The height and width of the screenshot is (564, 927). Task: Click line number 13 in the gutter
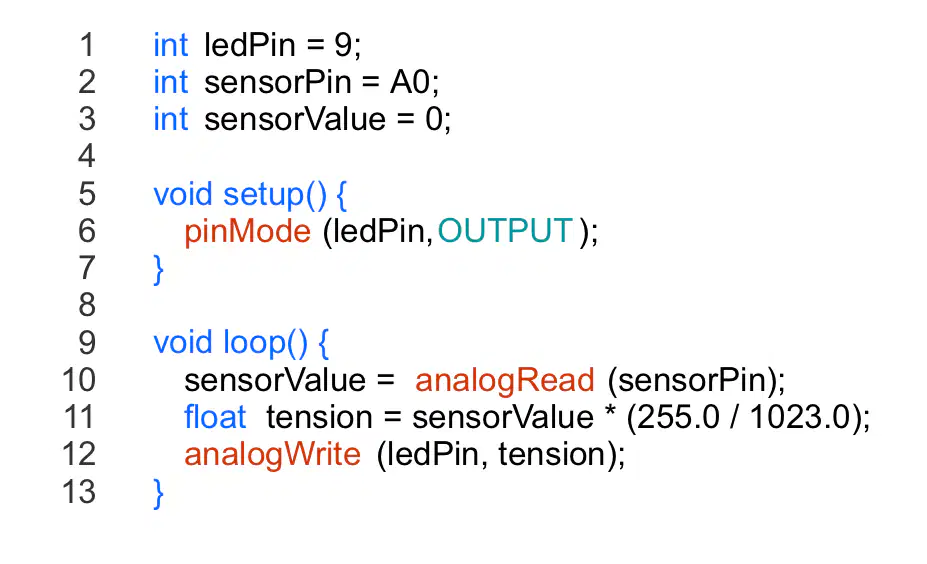click(79, 492)
